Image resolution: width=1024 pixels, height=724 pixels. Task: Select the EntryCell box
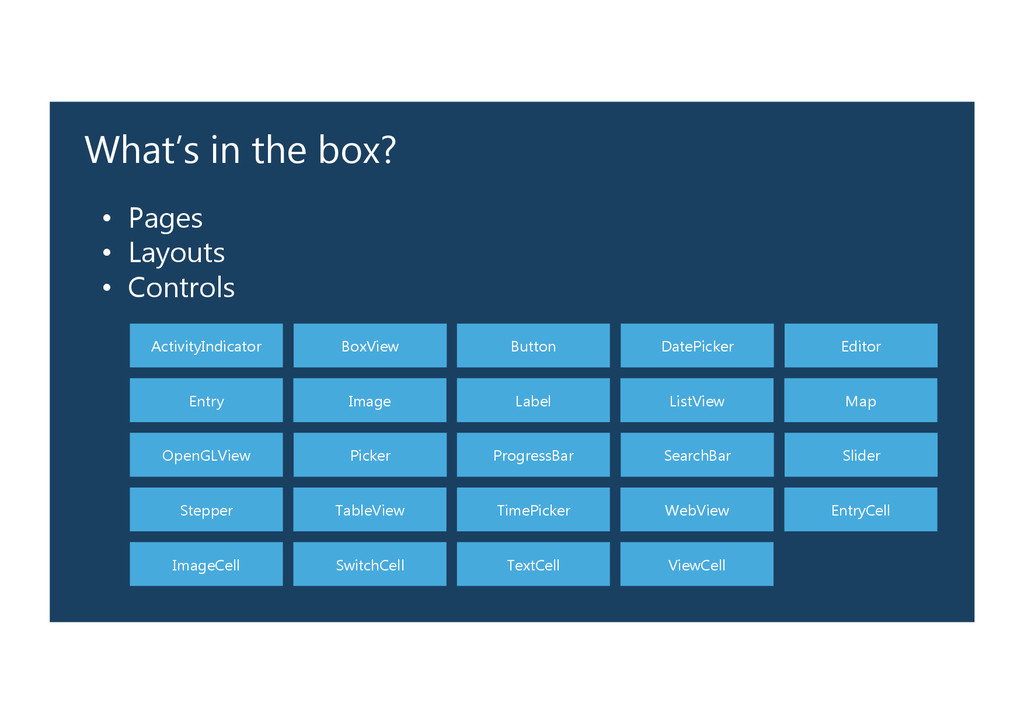click(861, 509)
